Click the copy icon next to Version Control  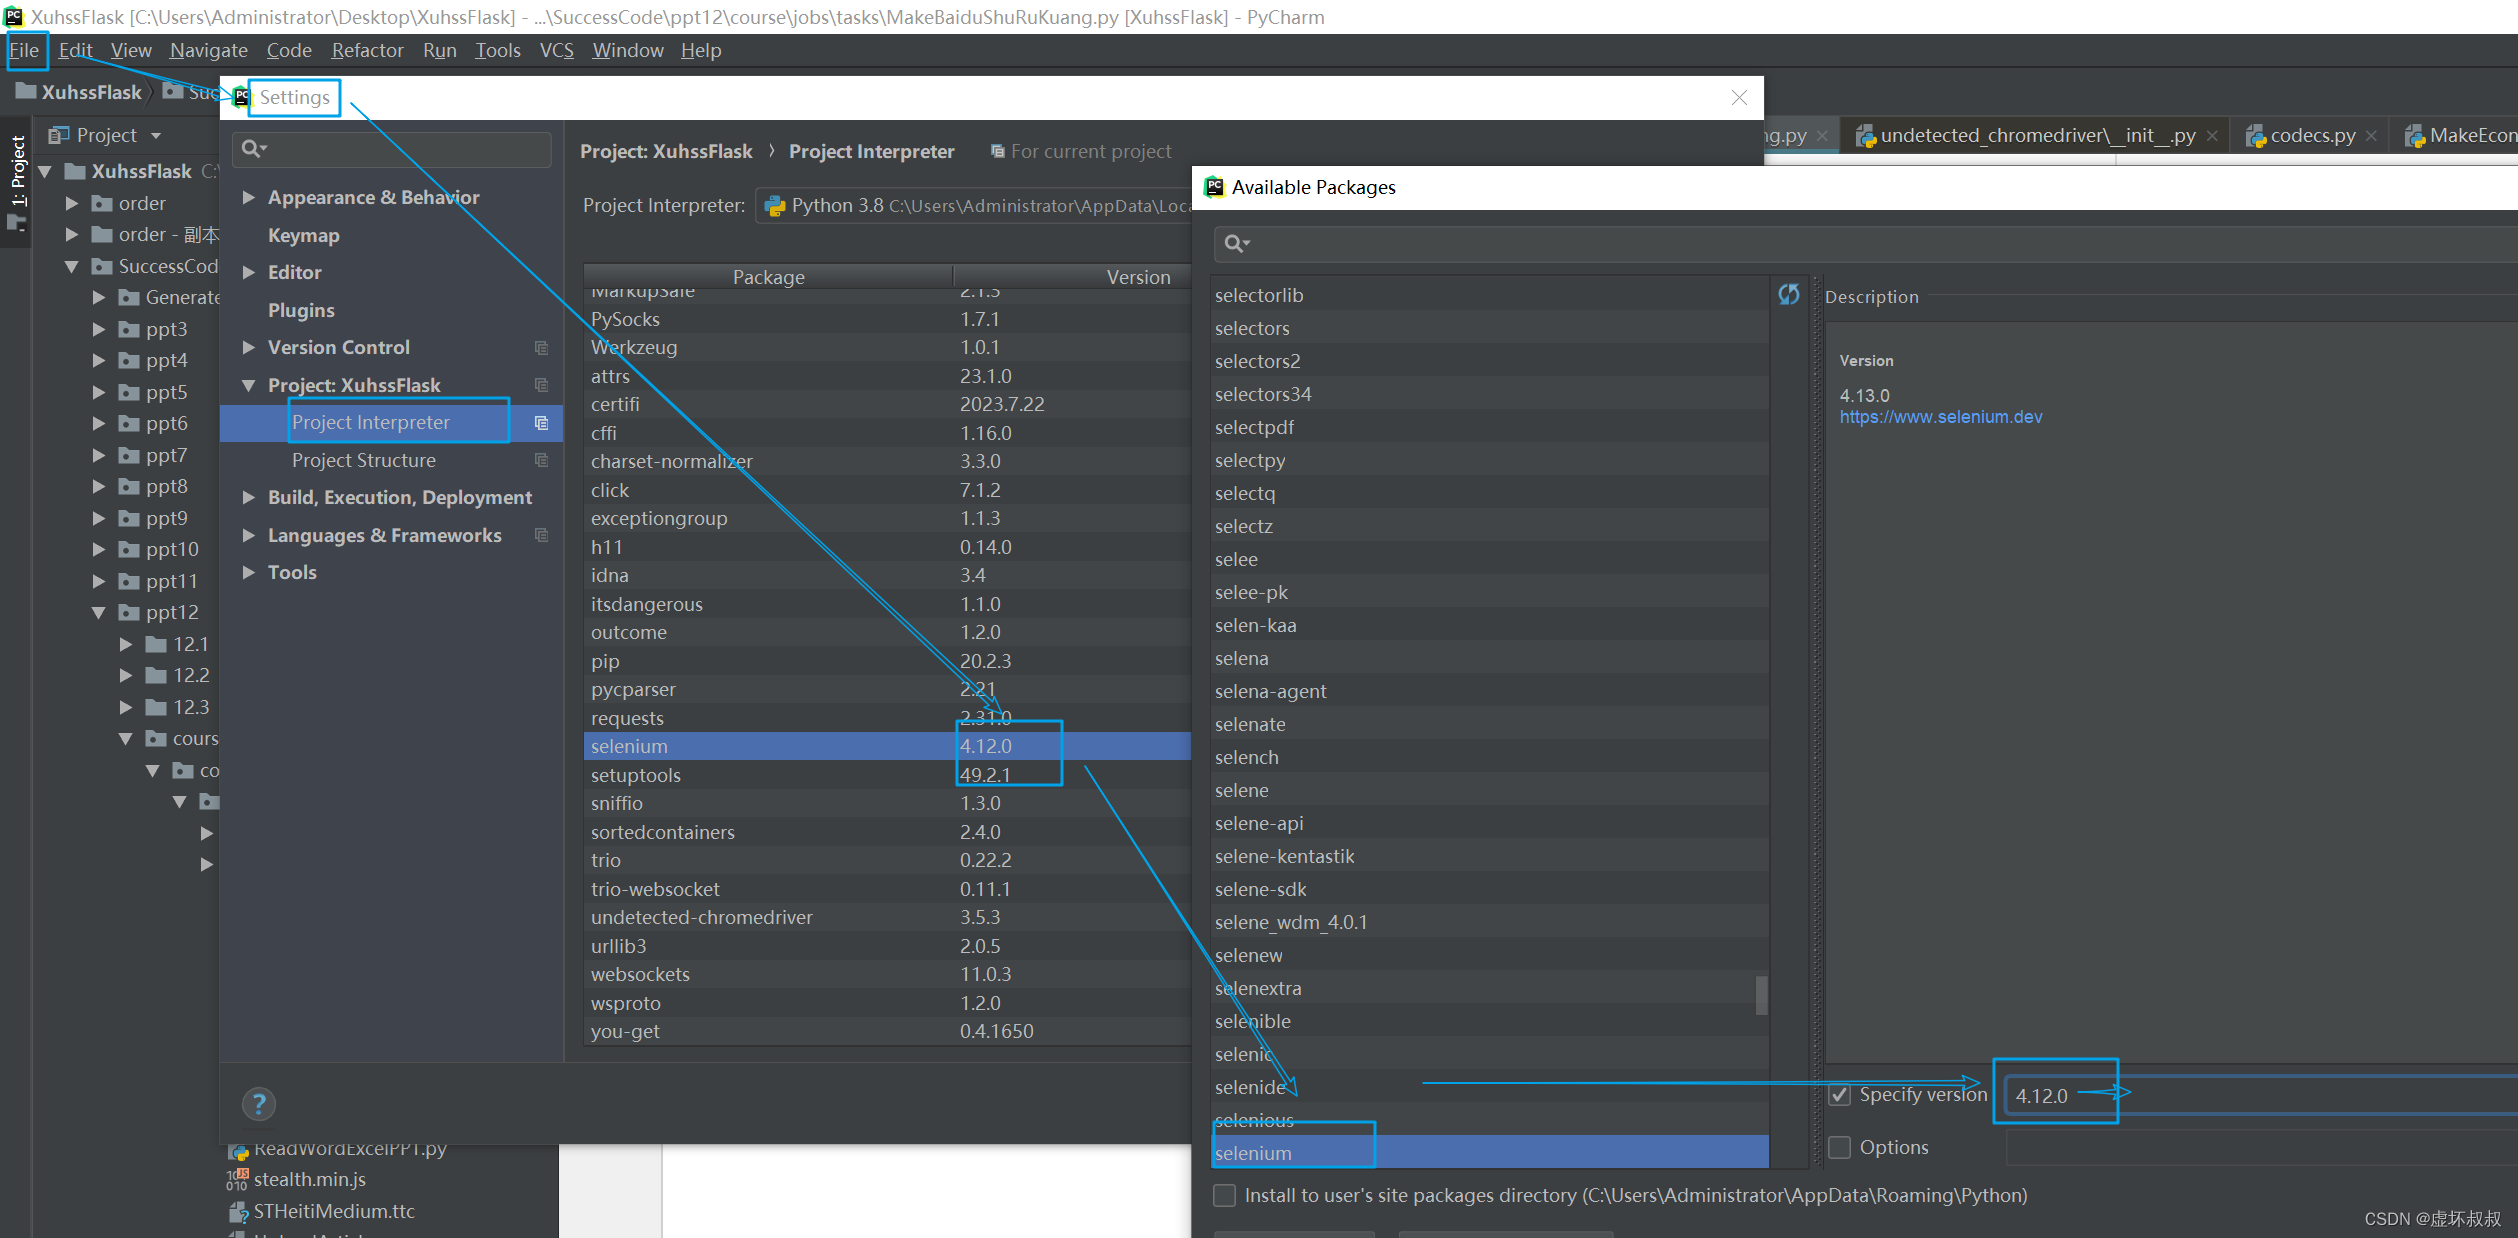pos(541,348)
